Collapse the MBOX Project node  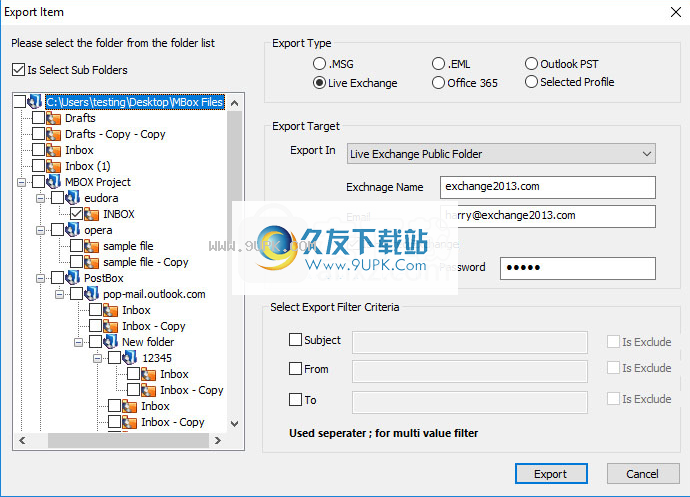coord(21,182)
